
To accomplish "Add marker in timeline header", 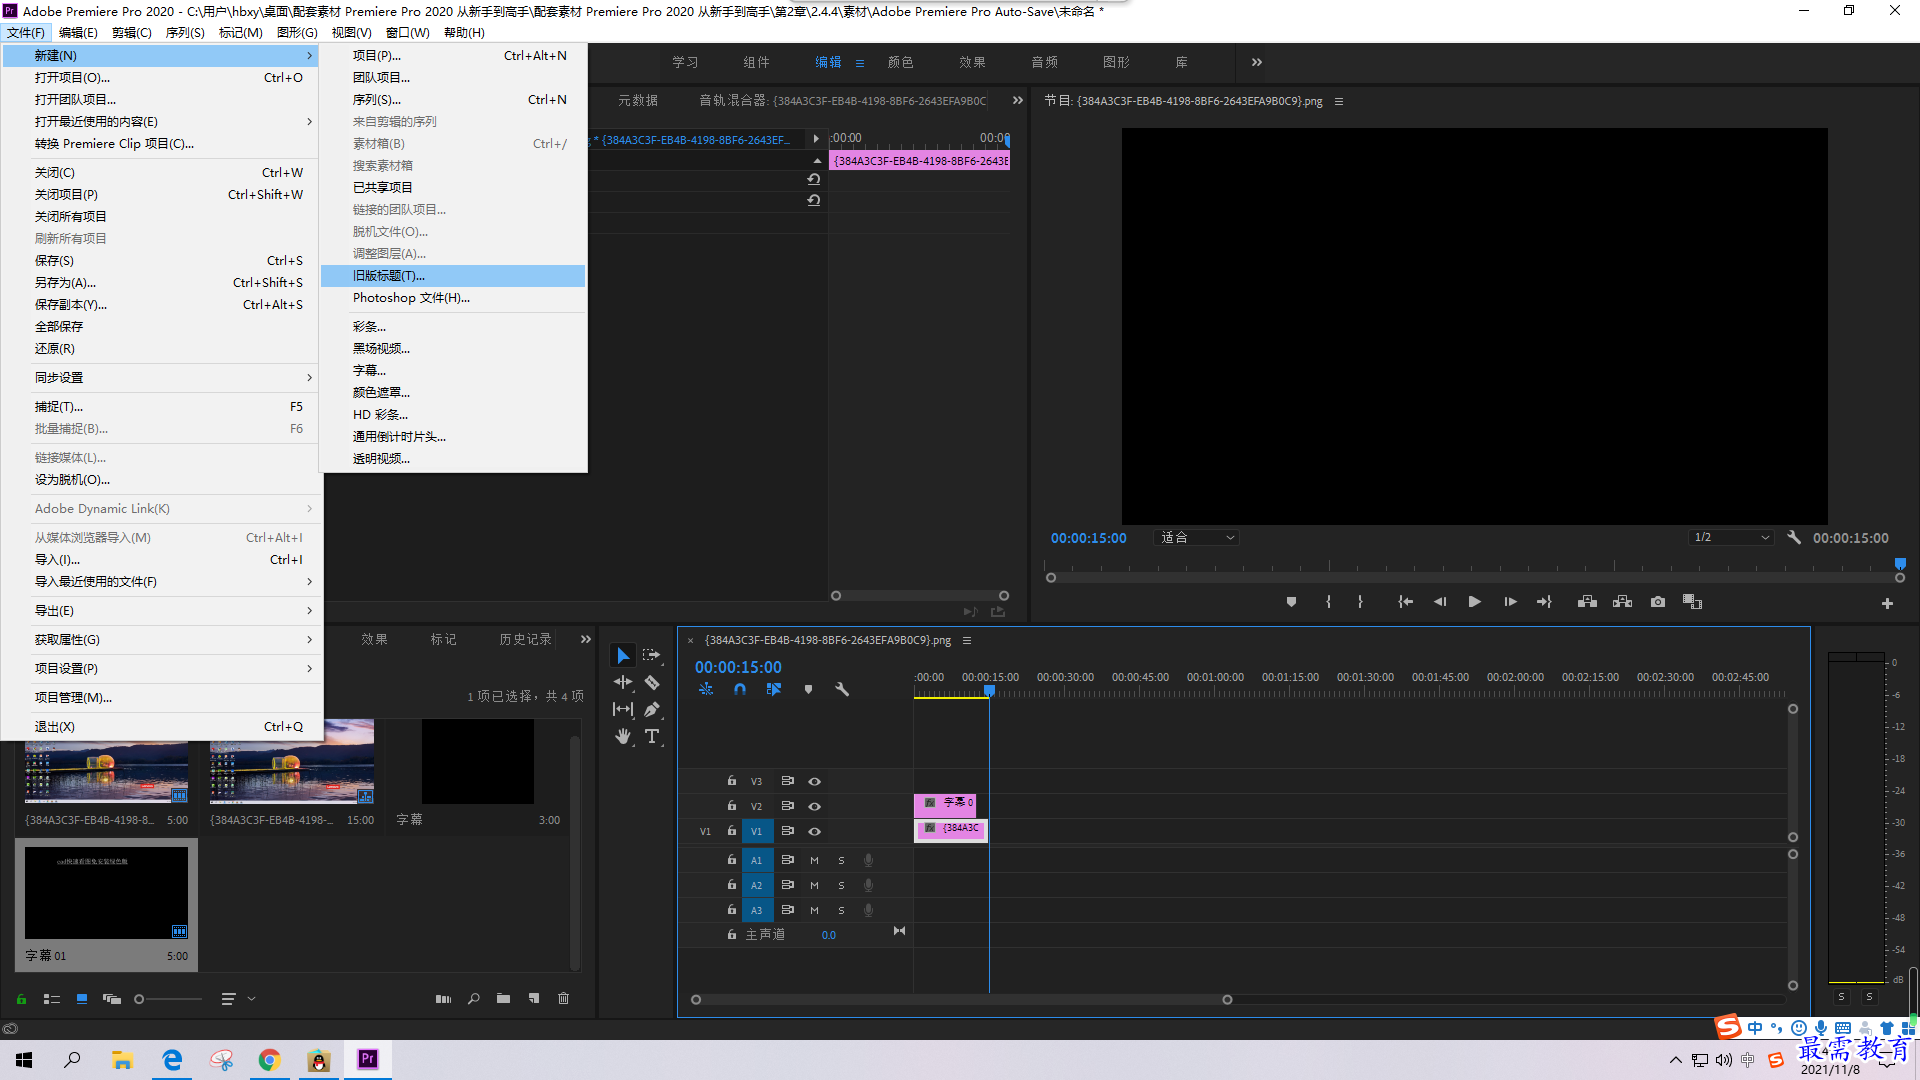I will click(808, 689).
